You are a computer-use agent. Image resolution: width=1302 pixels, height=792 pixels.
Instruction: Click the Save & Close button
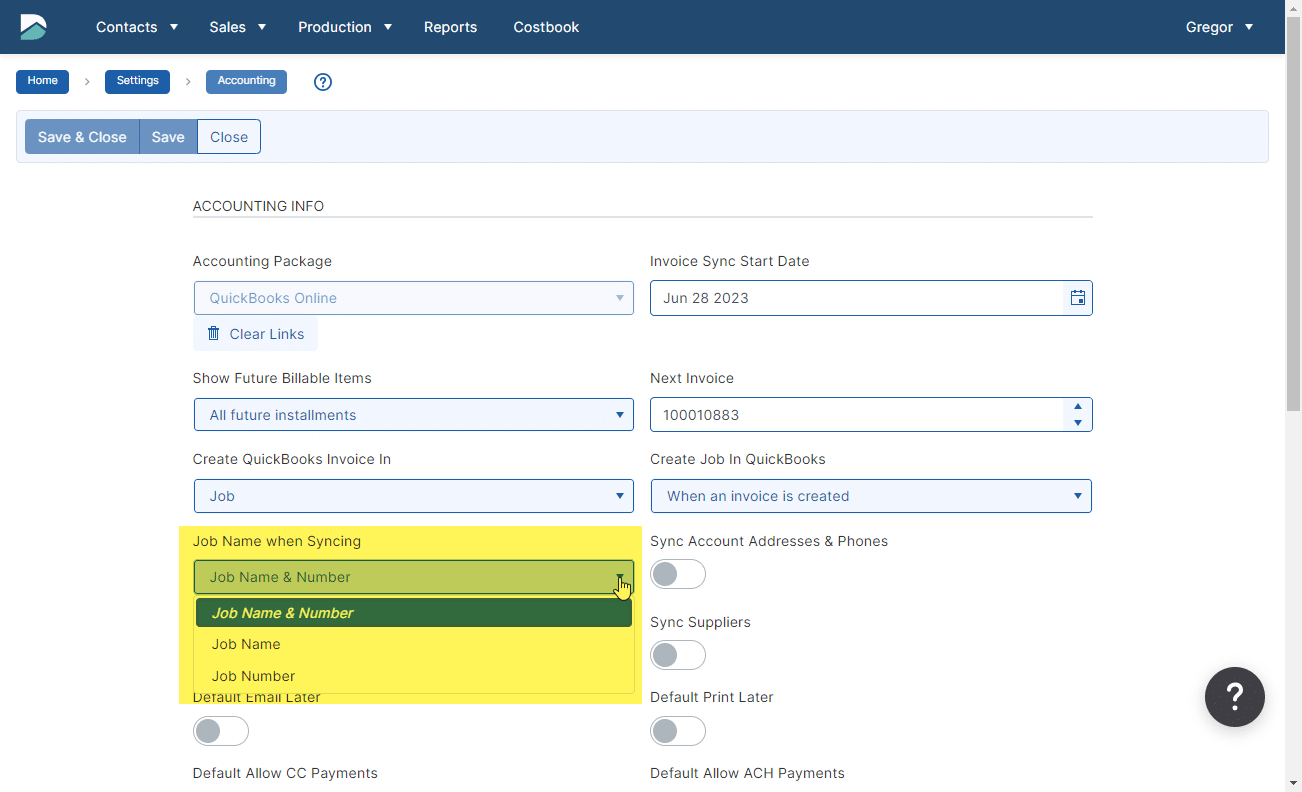click(82, 137)
